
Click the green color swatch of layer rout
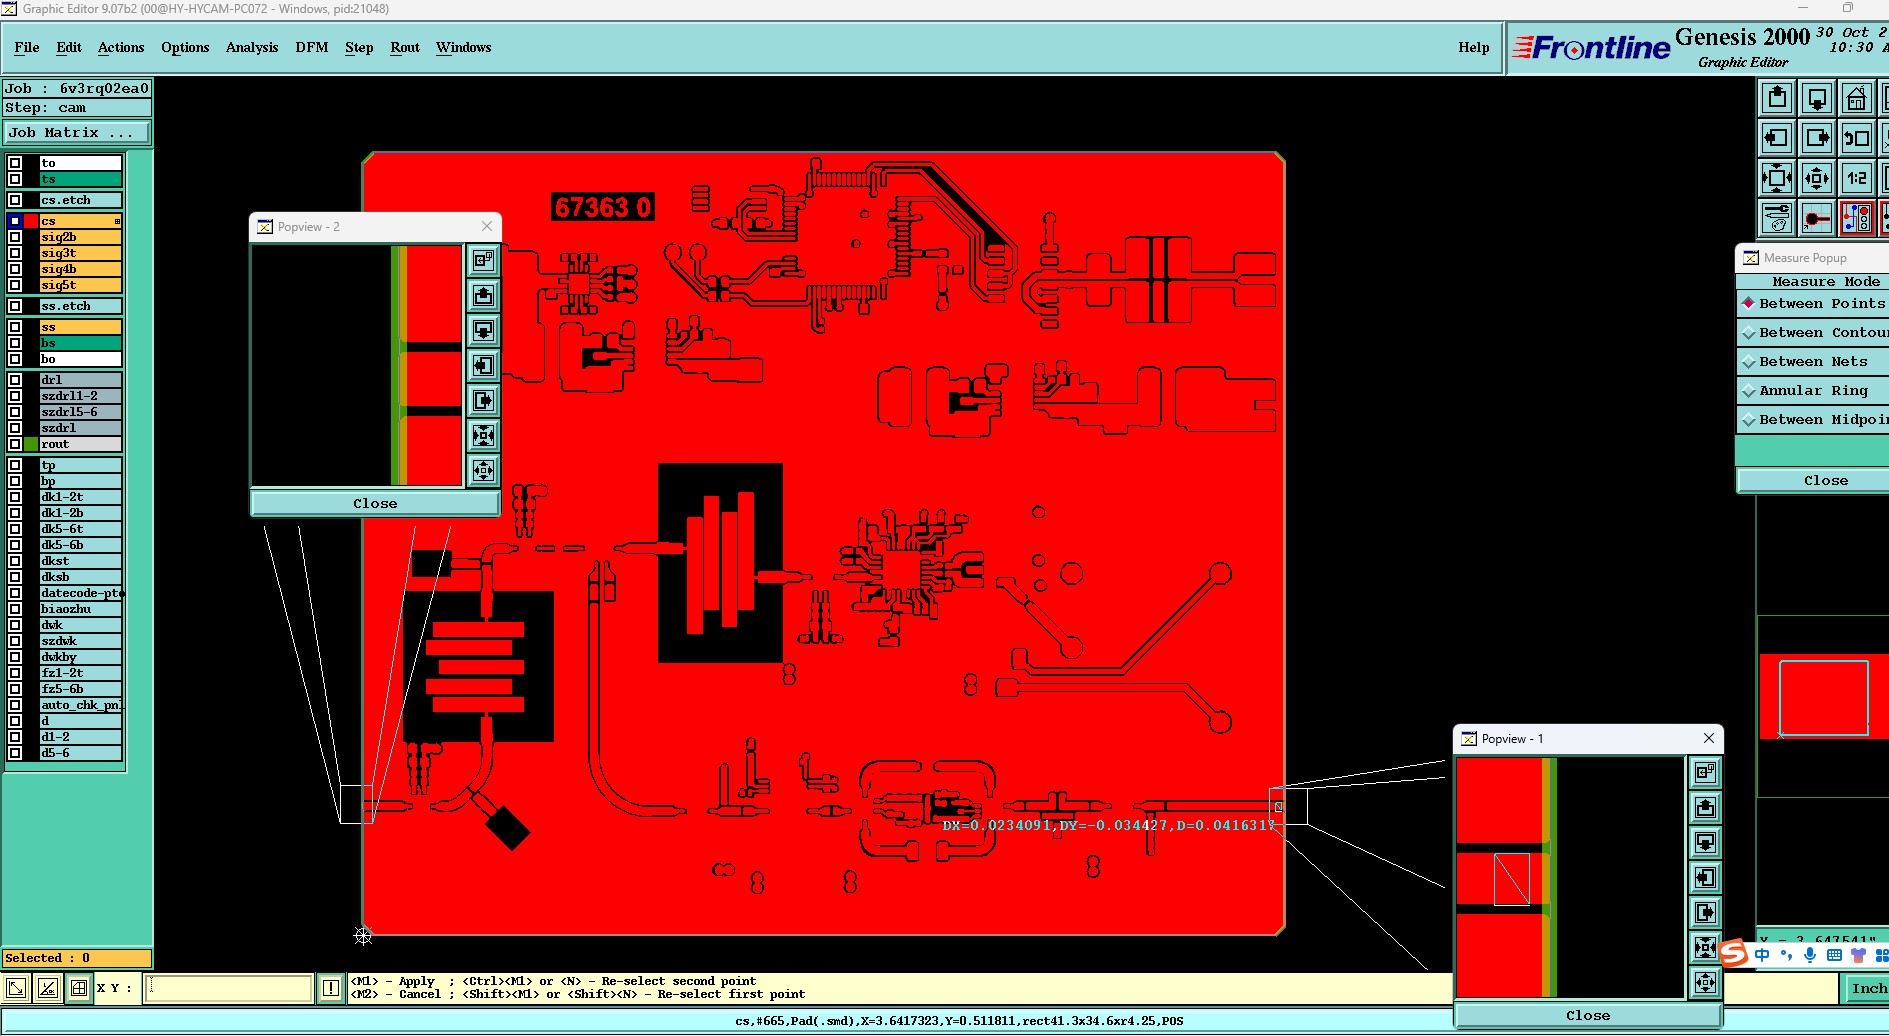[31, 444]
